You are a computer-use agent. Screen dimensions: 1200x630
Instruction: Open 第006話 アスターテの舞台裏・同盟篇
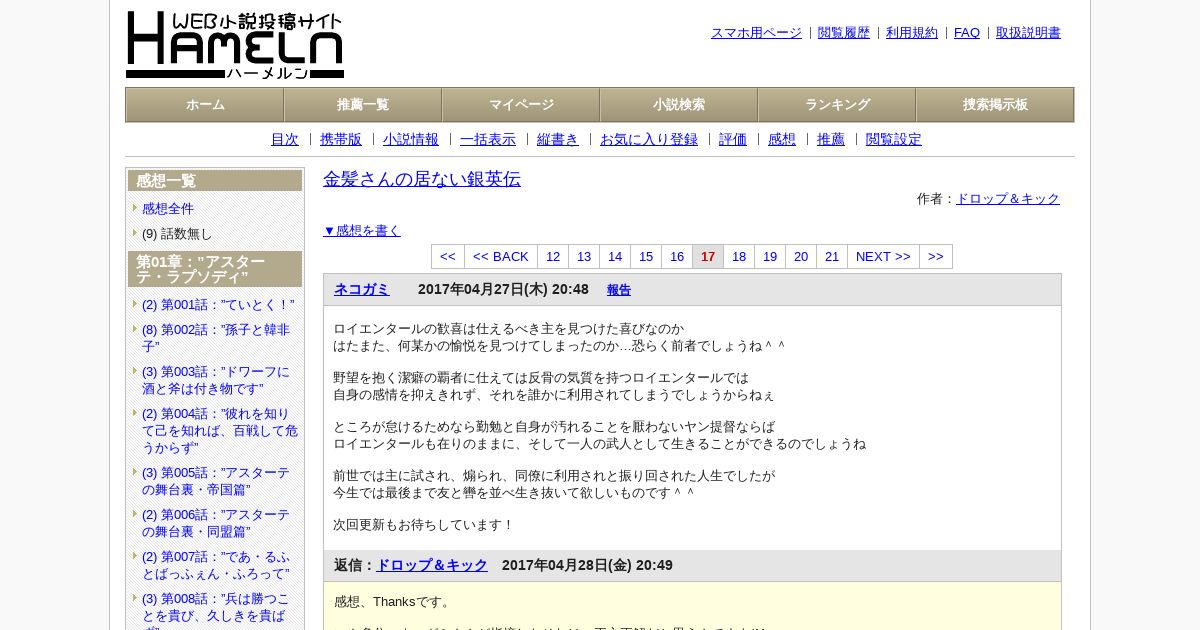tap(216, 523)
